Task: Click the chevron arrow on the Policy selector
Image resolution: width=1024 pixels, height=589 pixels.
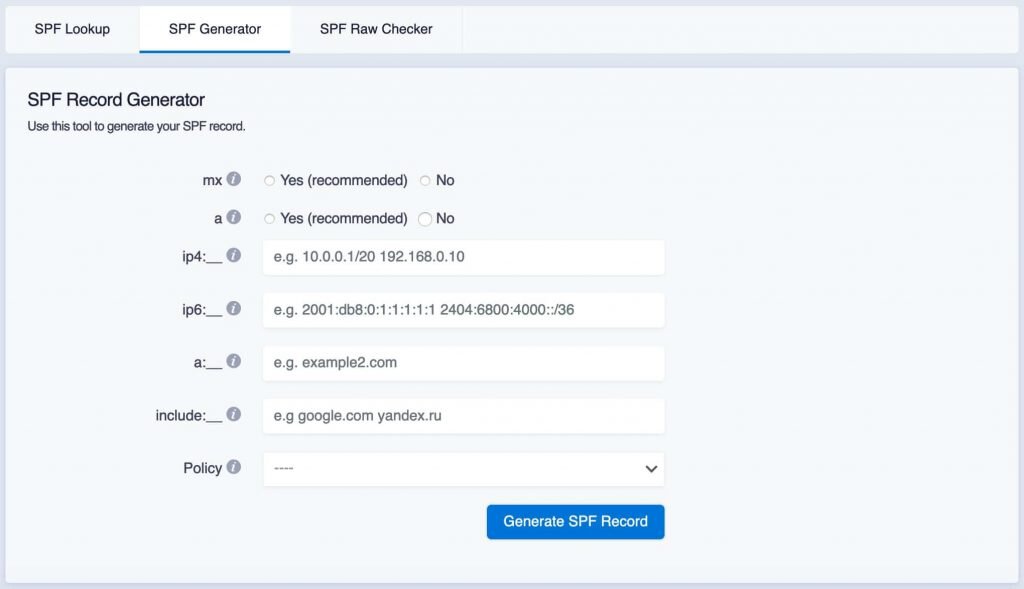Action: [652, 468]
